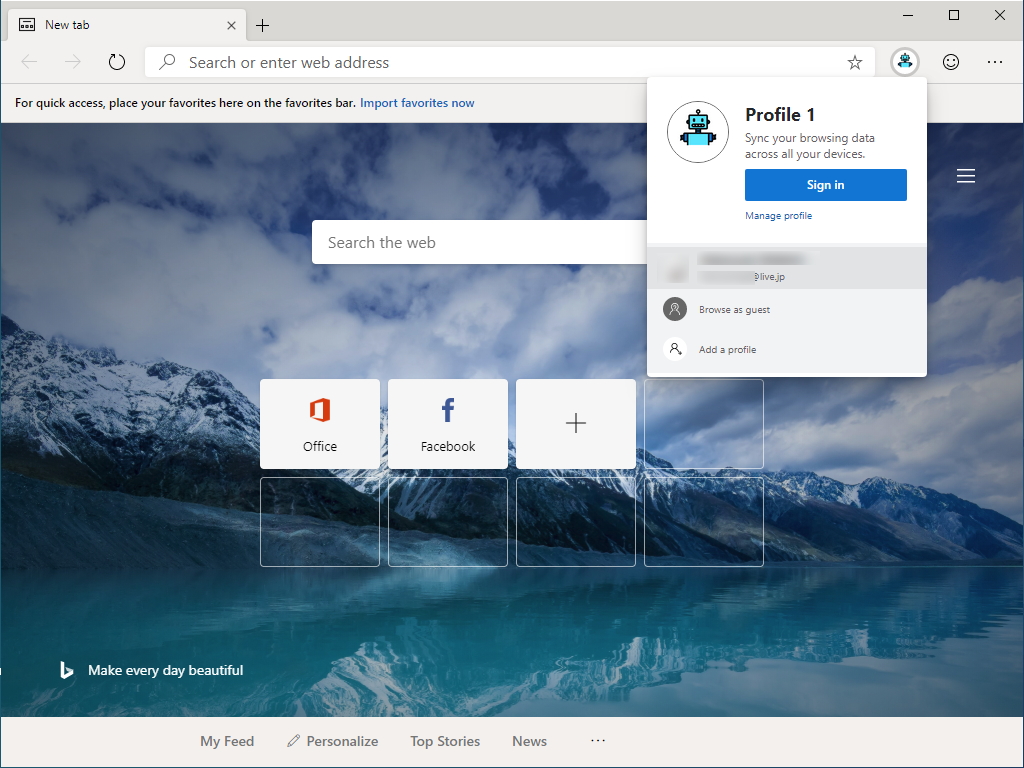
Task: Open Manage profile settings
Action: [778, 215]
